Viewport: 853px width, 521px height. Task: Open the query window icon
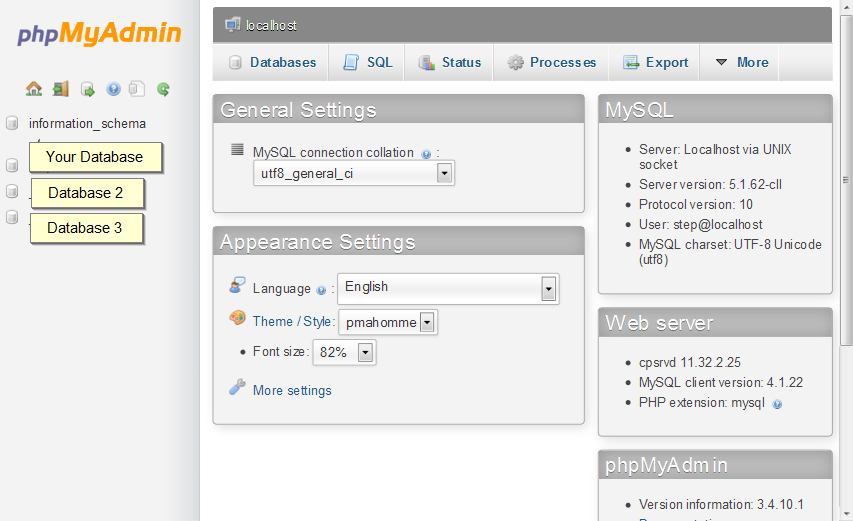pos(88,89)
